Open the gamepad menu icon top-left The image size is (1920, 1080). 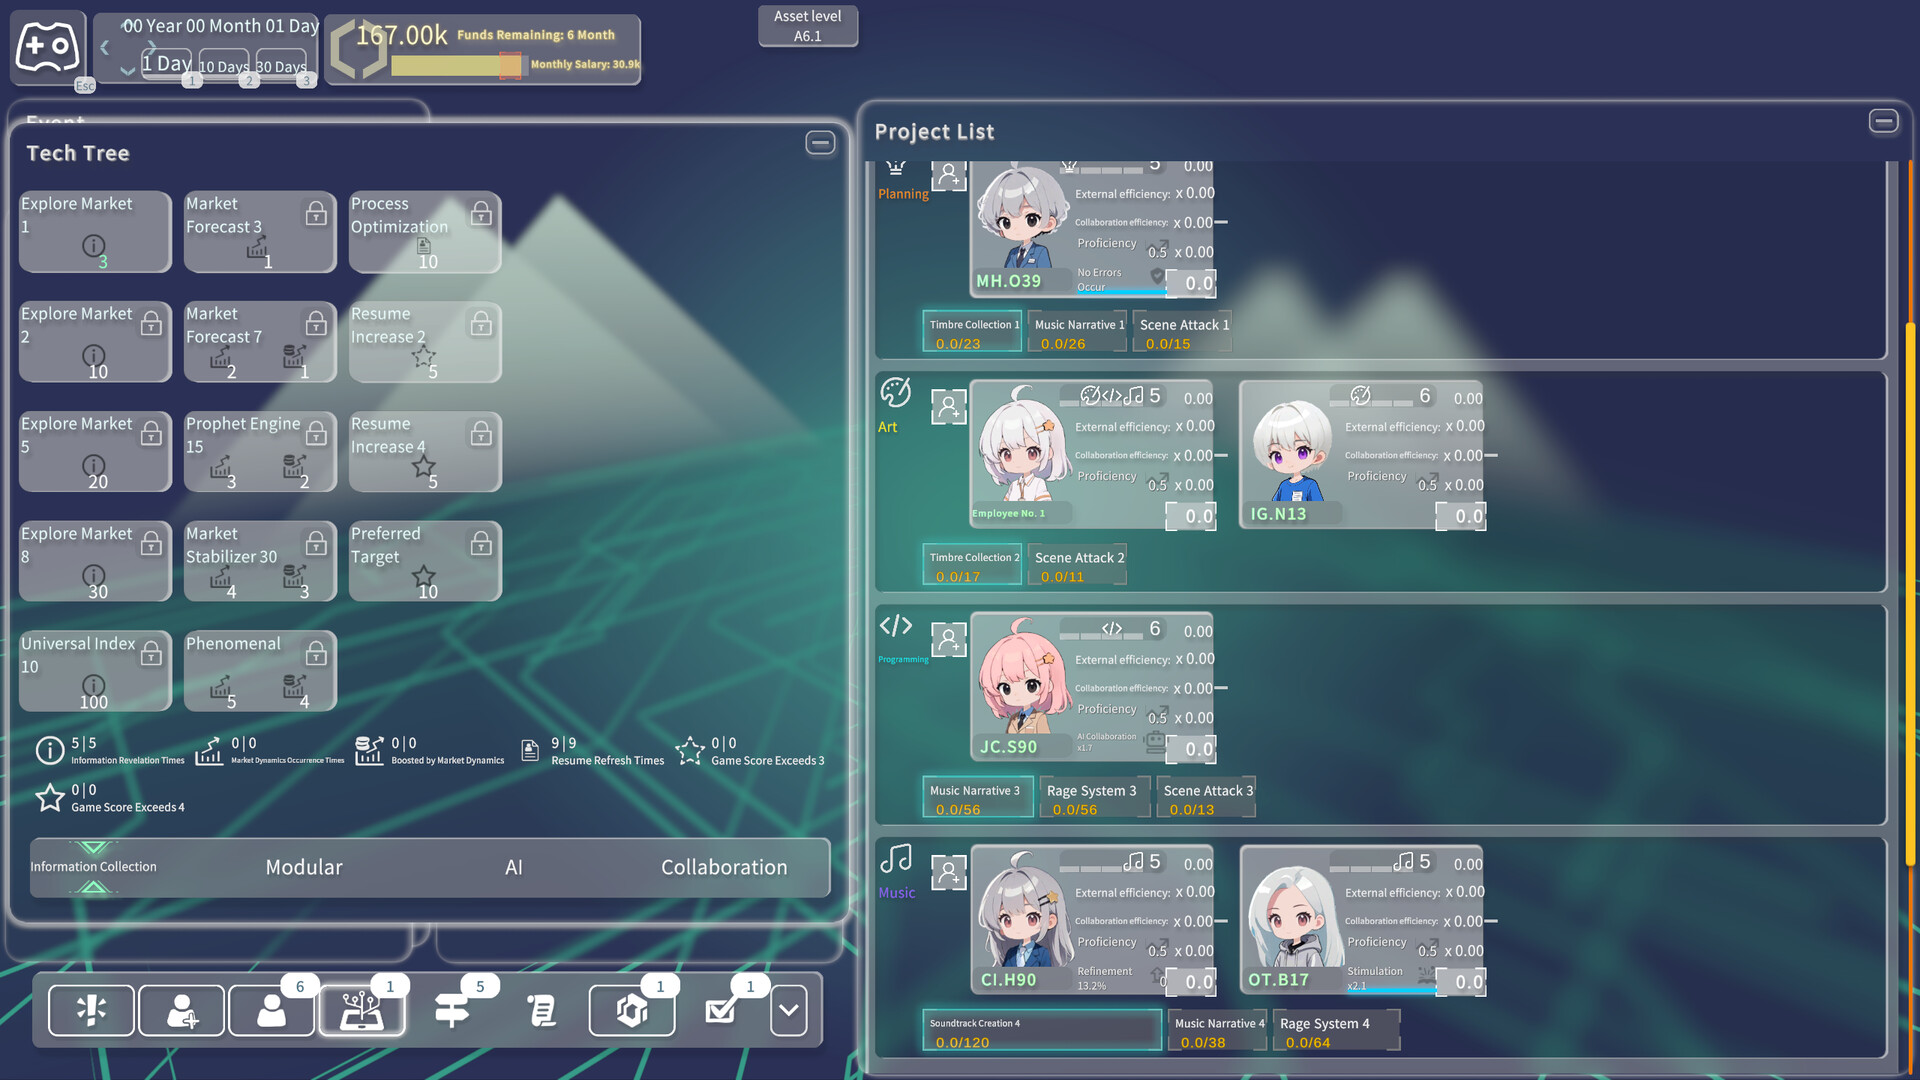(x=48, y=47)
